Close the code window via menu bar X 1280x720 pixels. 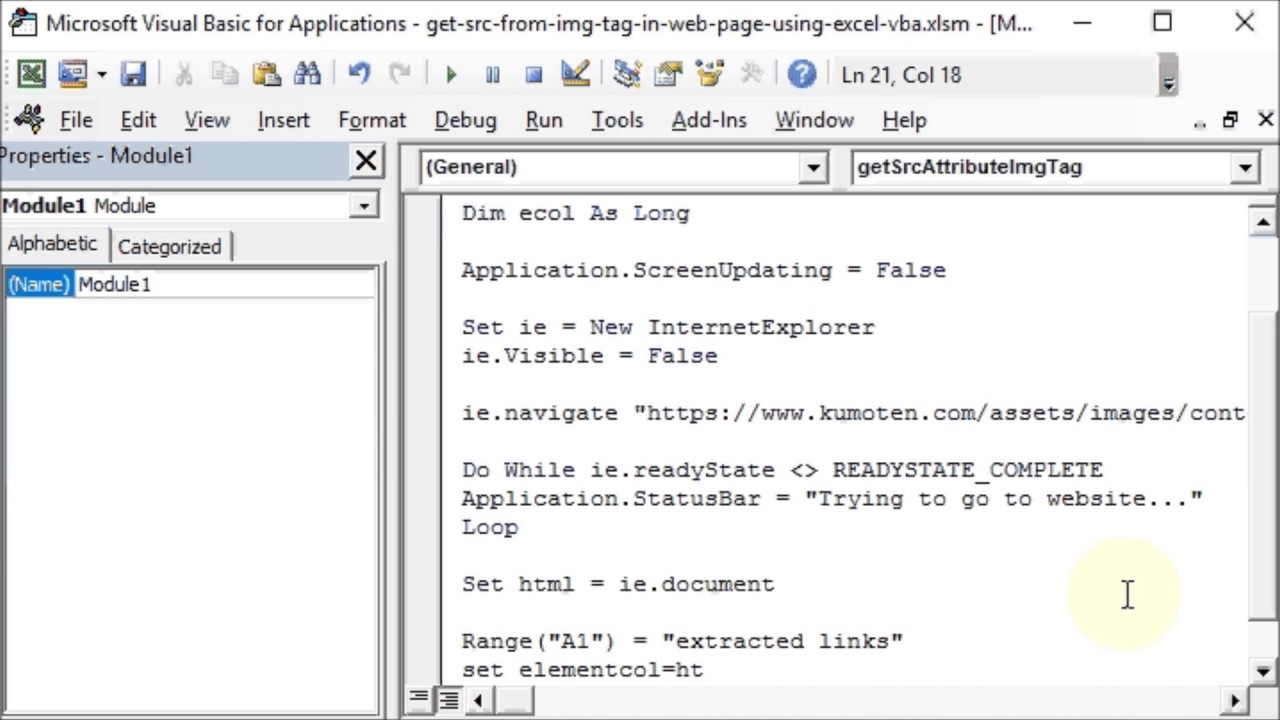click(1264, 120)
